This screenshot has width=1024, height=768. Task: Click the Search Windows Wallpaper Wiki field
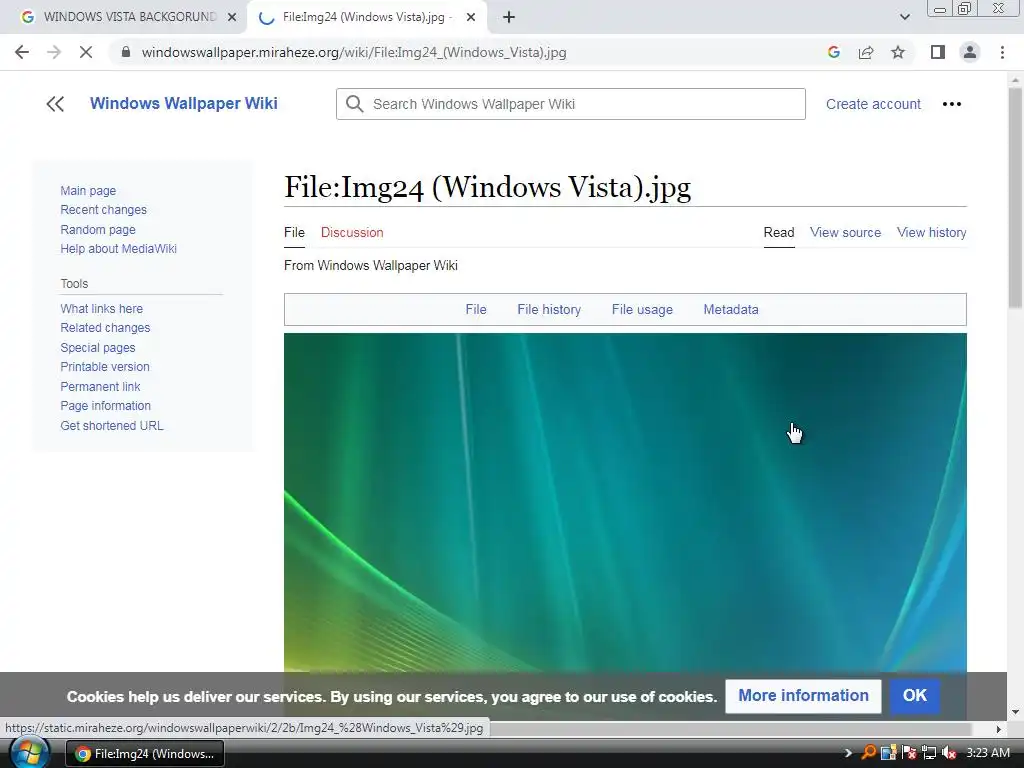click(x=571, y=104)
